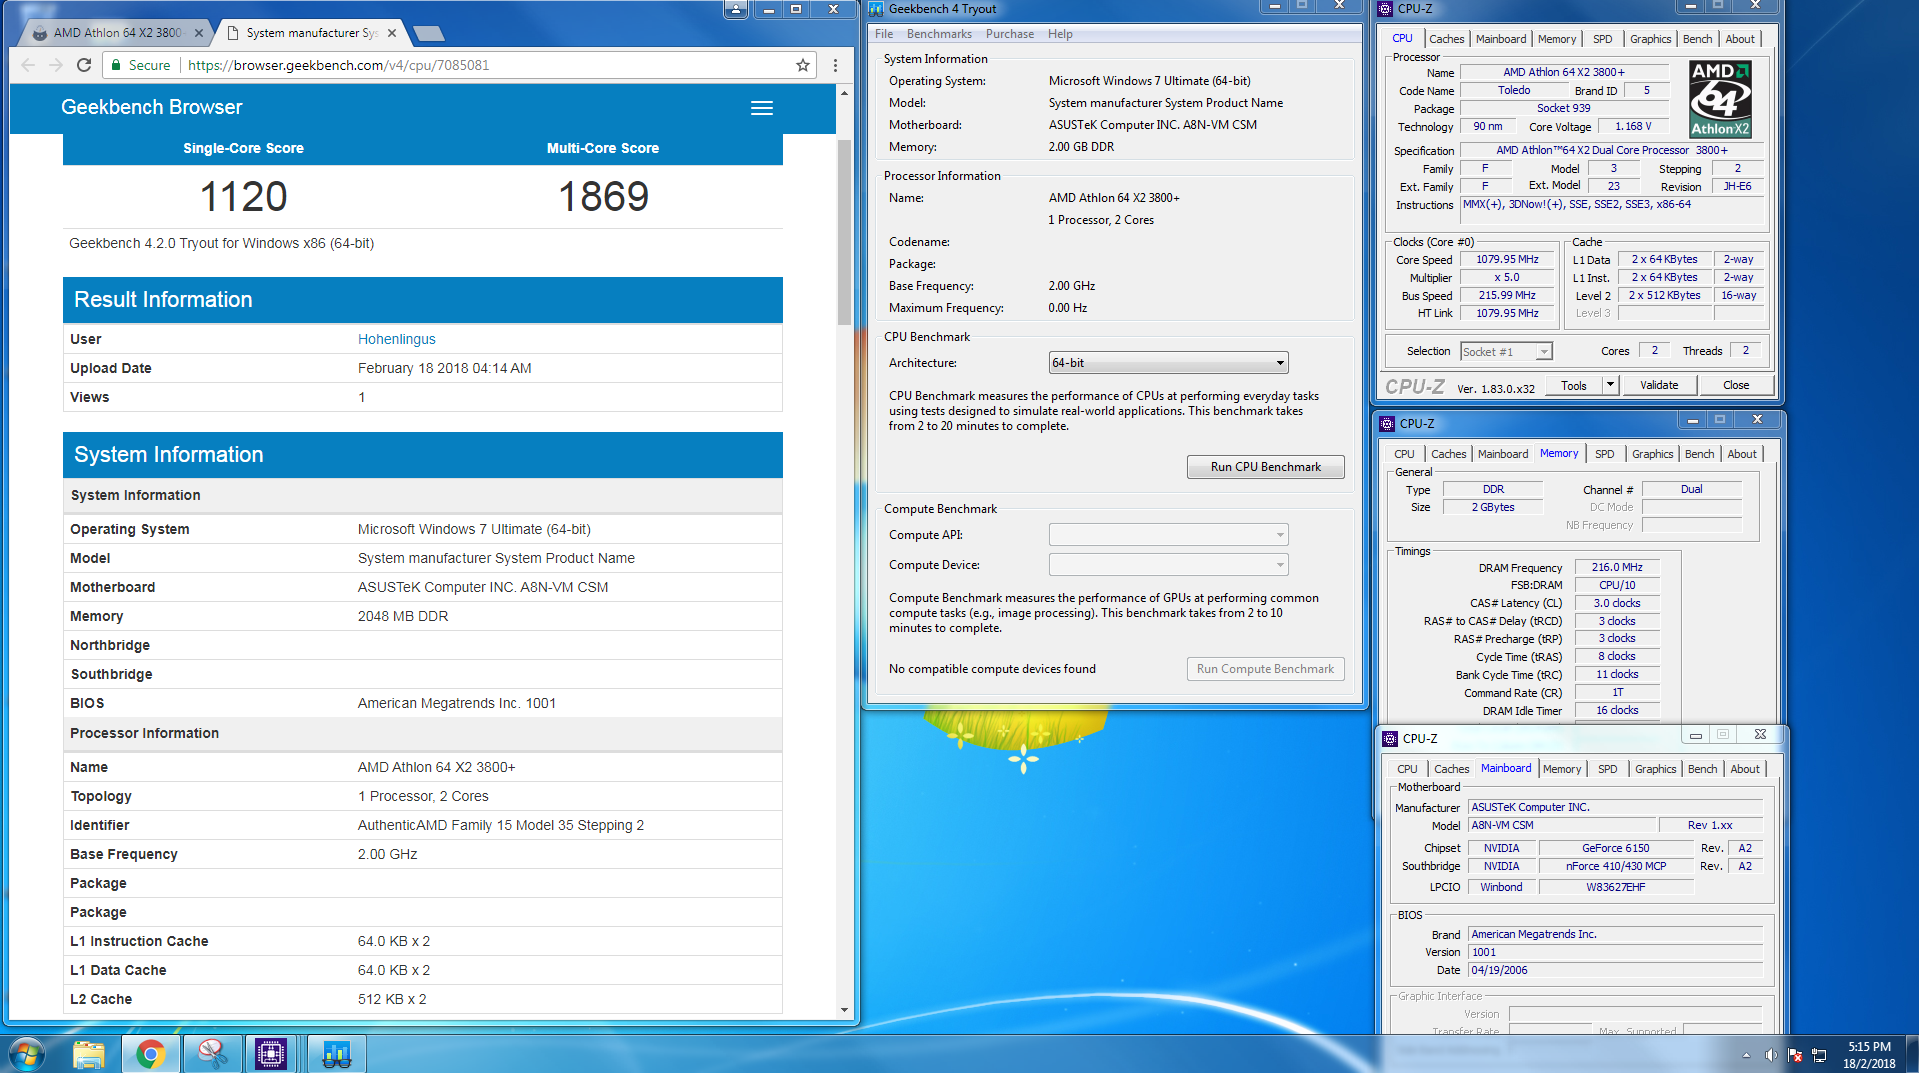Image resolution: width=1919 pixels, height=1073 pixels.
Task: Click the volume speaker tray icon
Action: pos(1771,1055)
